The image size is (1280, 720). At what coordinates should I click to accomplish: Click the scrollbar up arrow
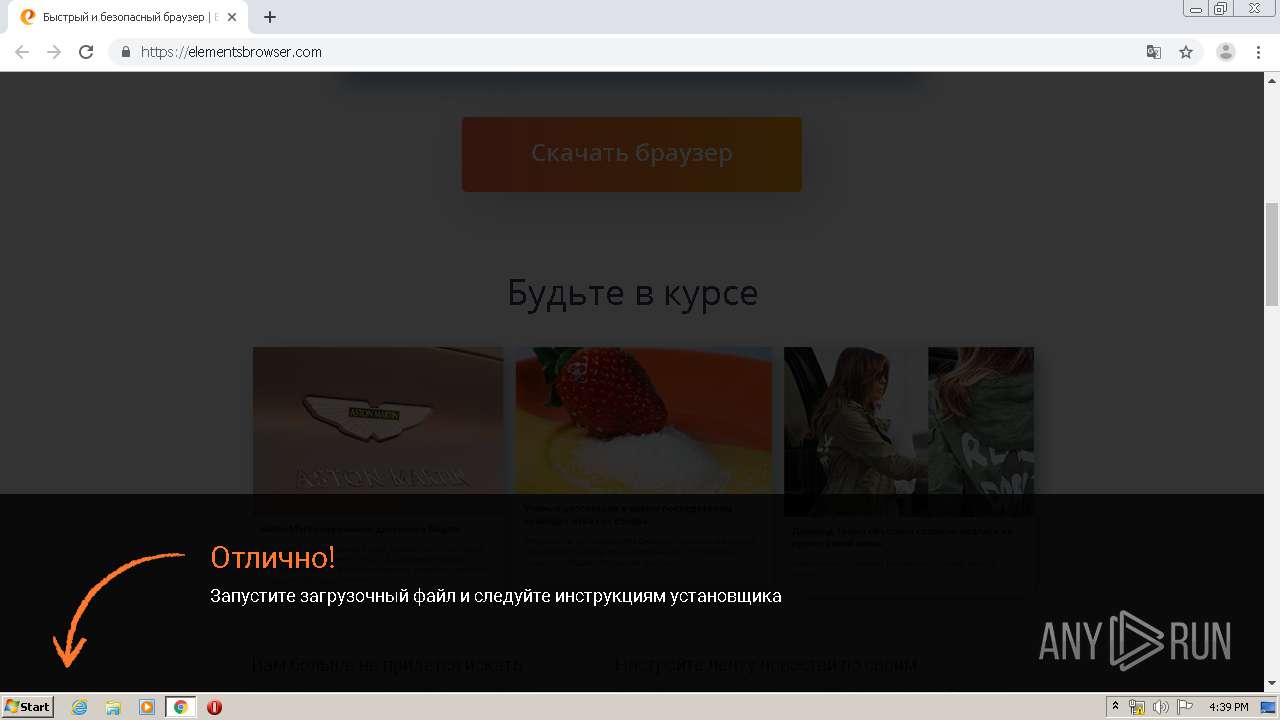[1272, 80]
